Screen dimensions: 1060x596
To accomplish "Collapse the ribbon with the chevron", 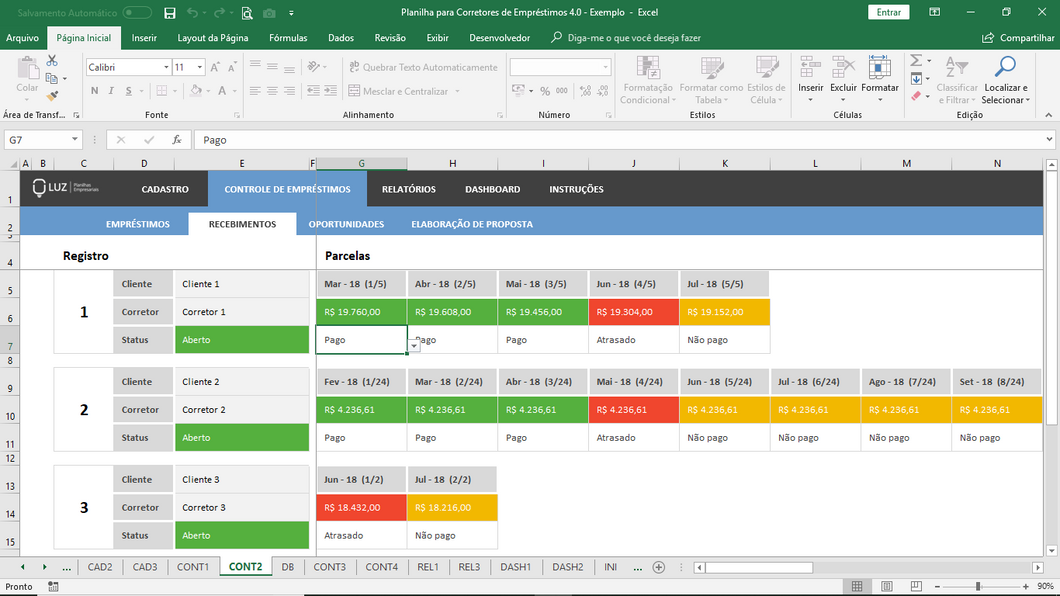I will tap(1049, 116).
